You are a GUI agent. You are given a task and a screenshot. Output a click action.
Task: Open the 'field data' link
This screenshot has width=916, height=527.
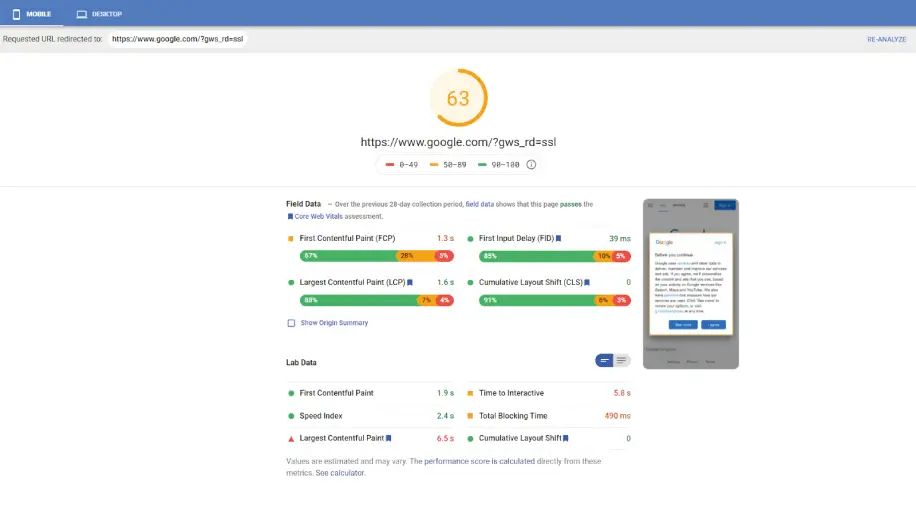click(x=480, y=204)
